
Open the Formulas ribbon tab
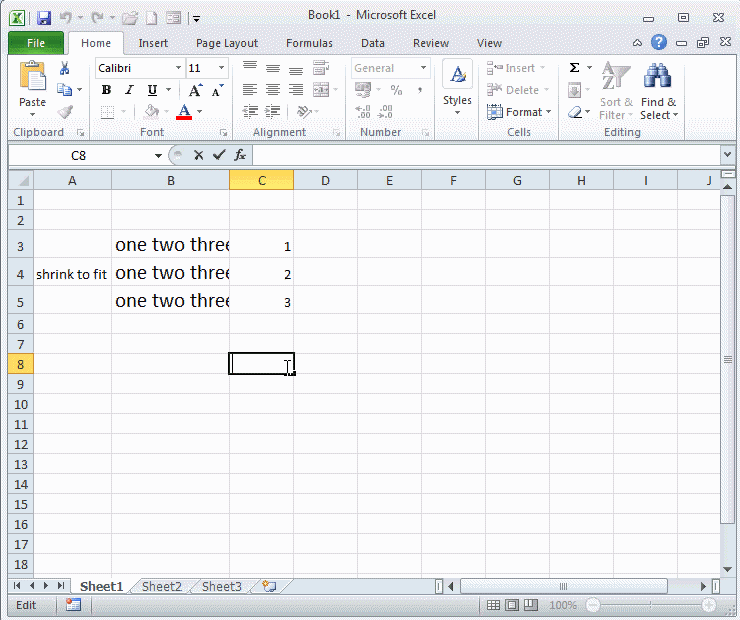click(309, 43)
